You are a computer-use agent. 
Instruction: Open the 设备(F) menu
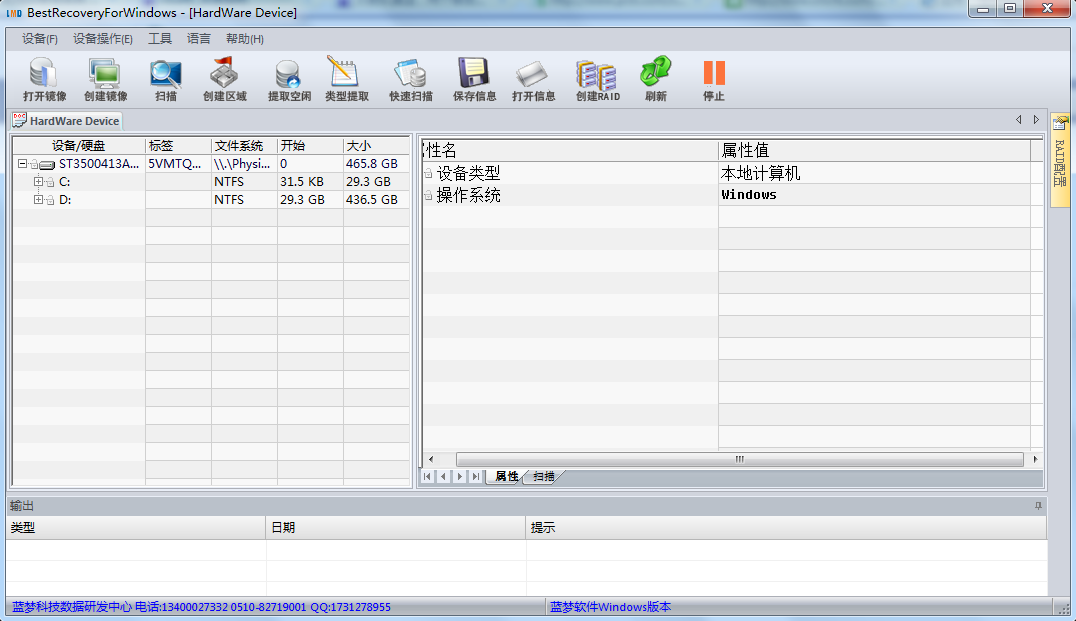[x=40, y=39]
